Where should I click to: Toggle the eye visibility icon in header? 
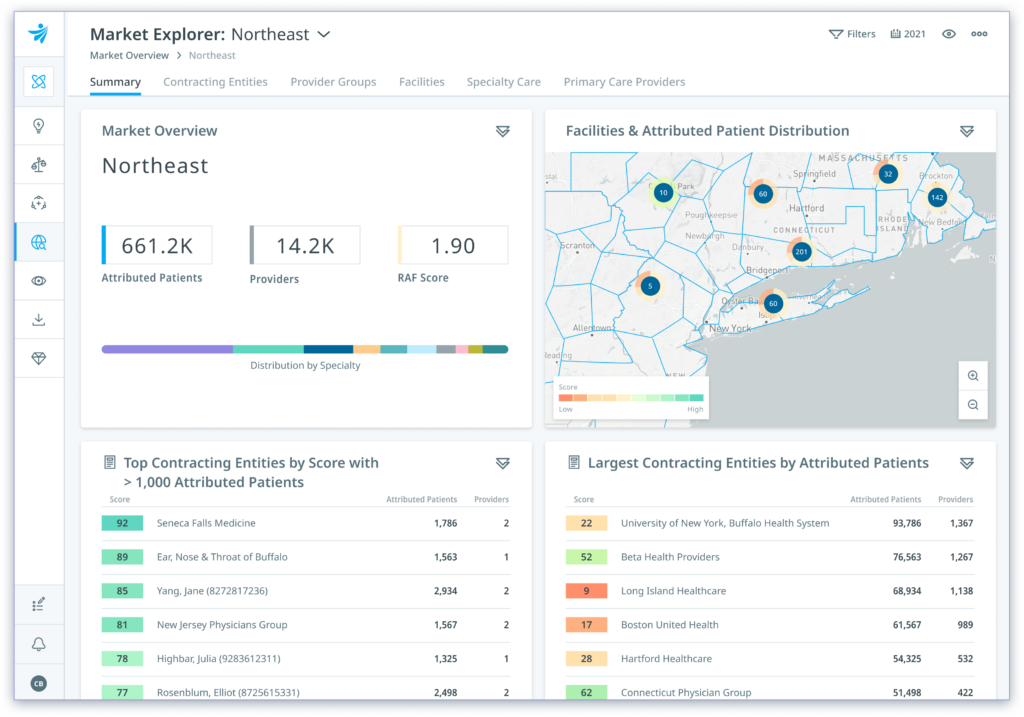(949, 34)
